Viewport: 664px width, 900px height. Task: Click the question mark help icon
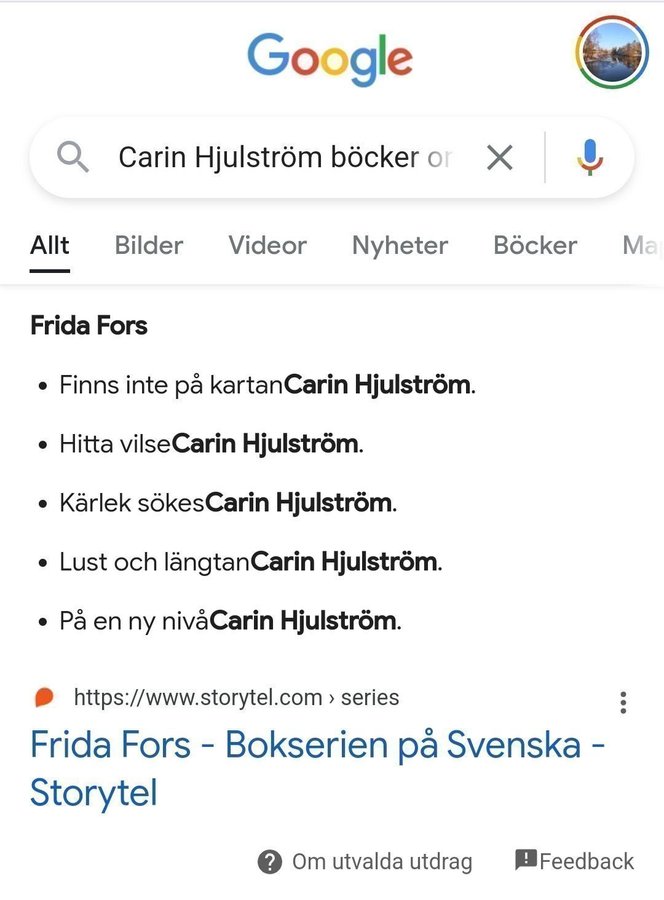[269, 862]
